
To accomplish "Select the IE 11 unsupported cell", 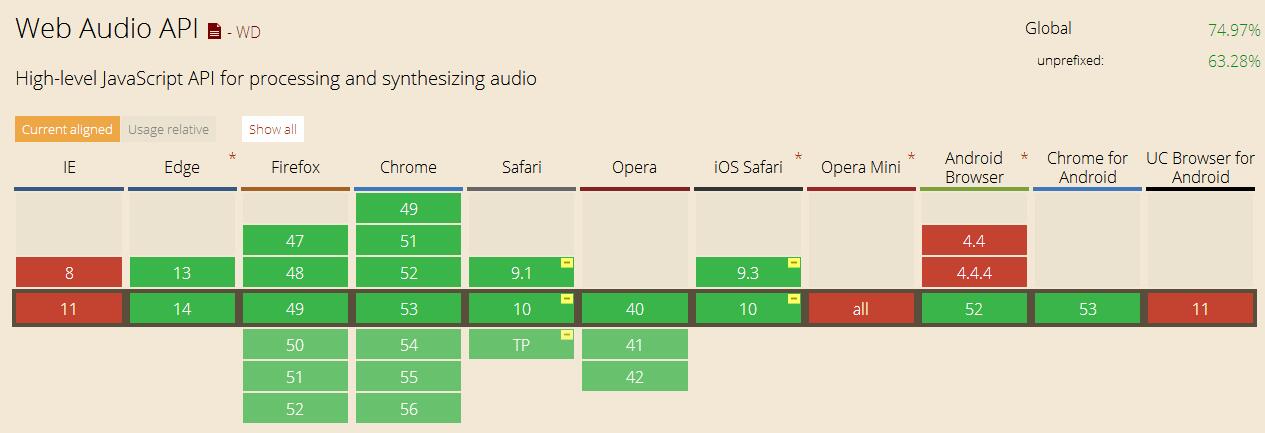I will coord(68,309).
